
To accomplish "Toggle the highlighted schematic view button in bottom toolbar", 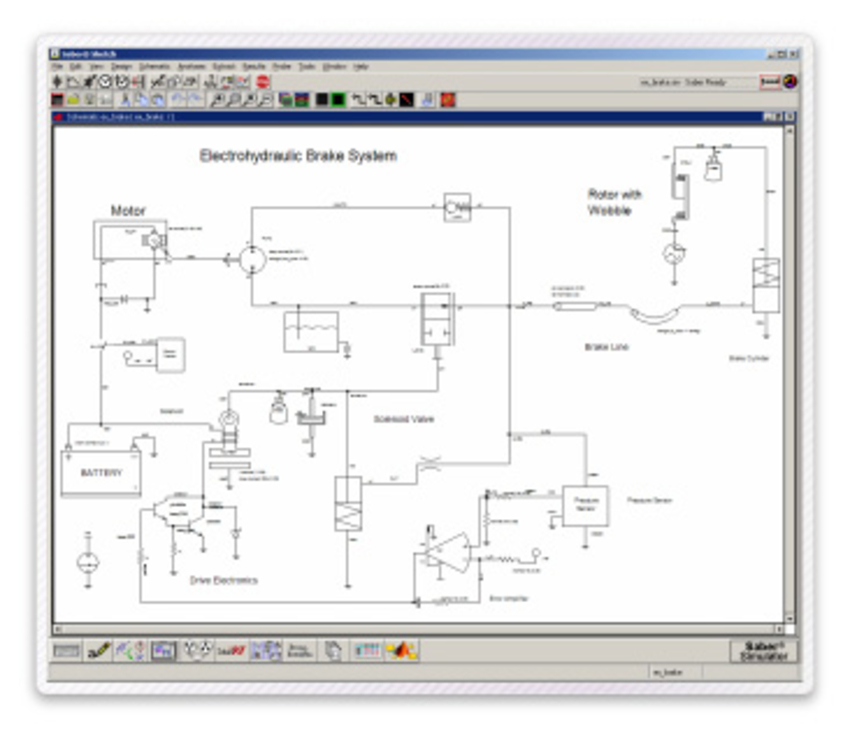I will [163, 650].
